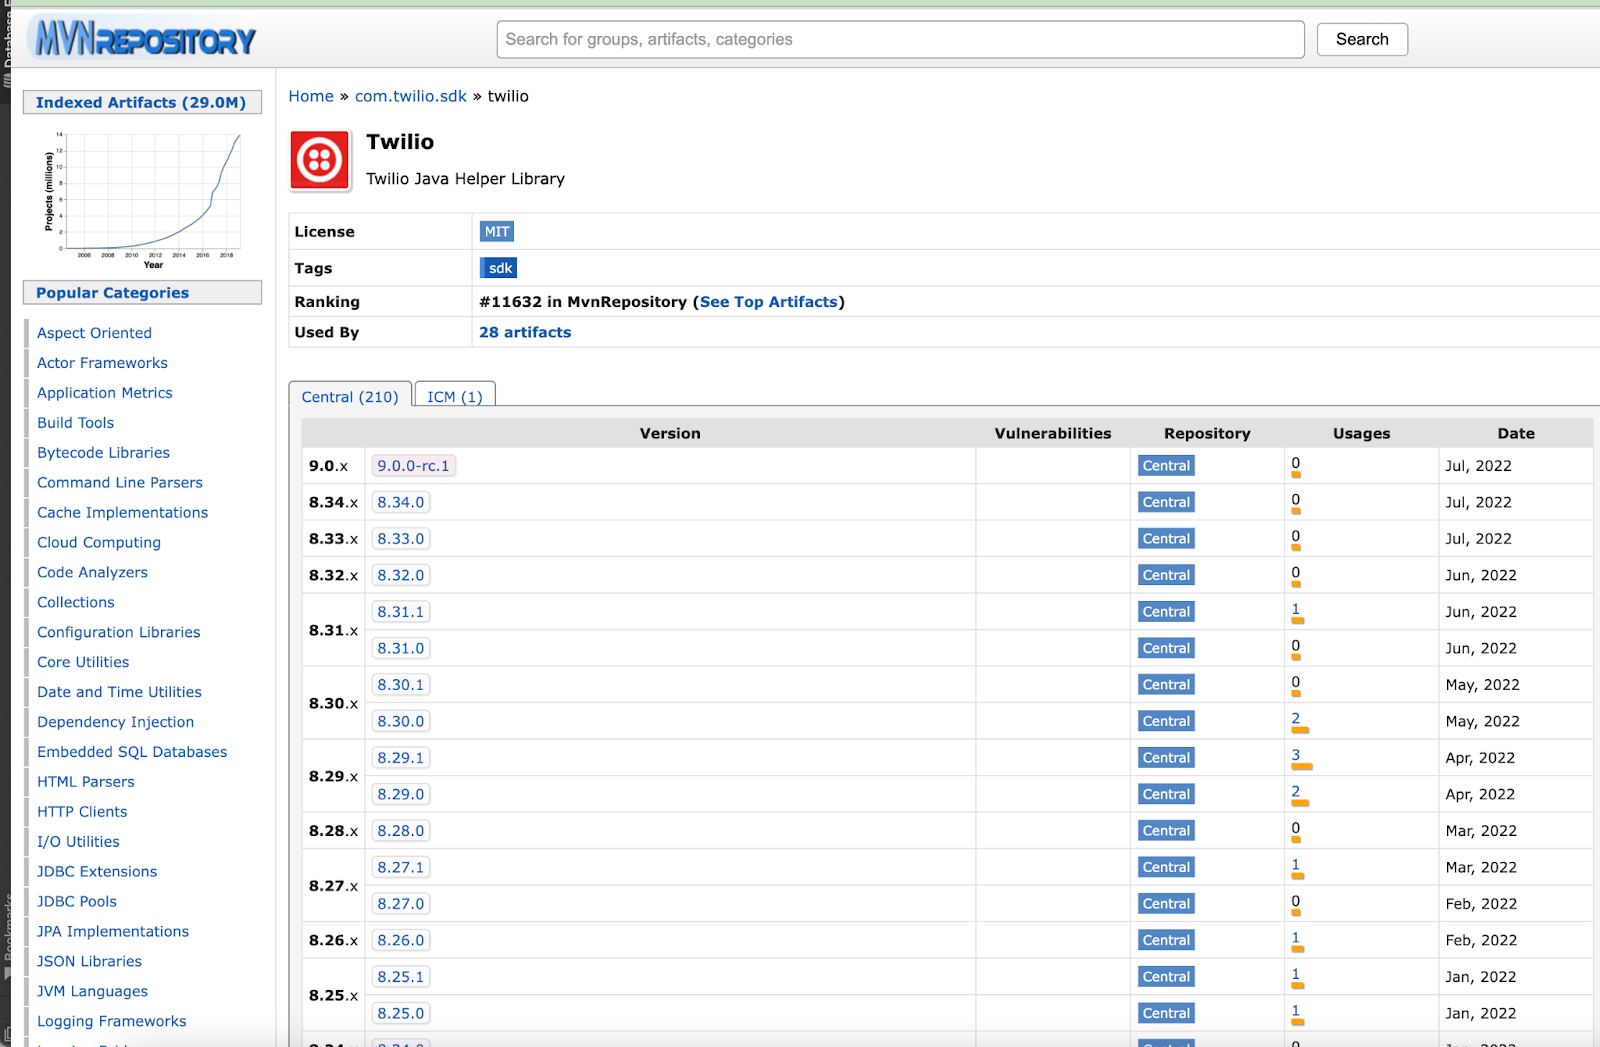The width and height of the screenshot is (1600, 1047).
Task: Click the MIT license badge
Action: click(x=497, y=232)
